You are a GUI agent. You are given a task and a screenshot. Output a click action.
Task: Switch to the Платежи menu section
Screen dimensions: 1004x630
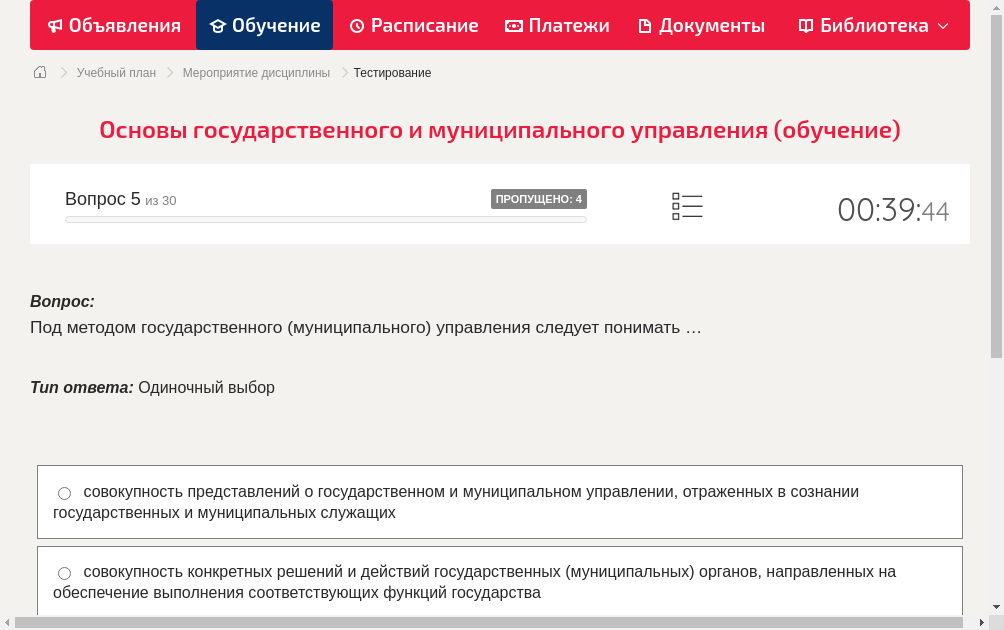pos(557,25)
